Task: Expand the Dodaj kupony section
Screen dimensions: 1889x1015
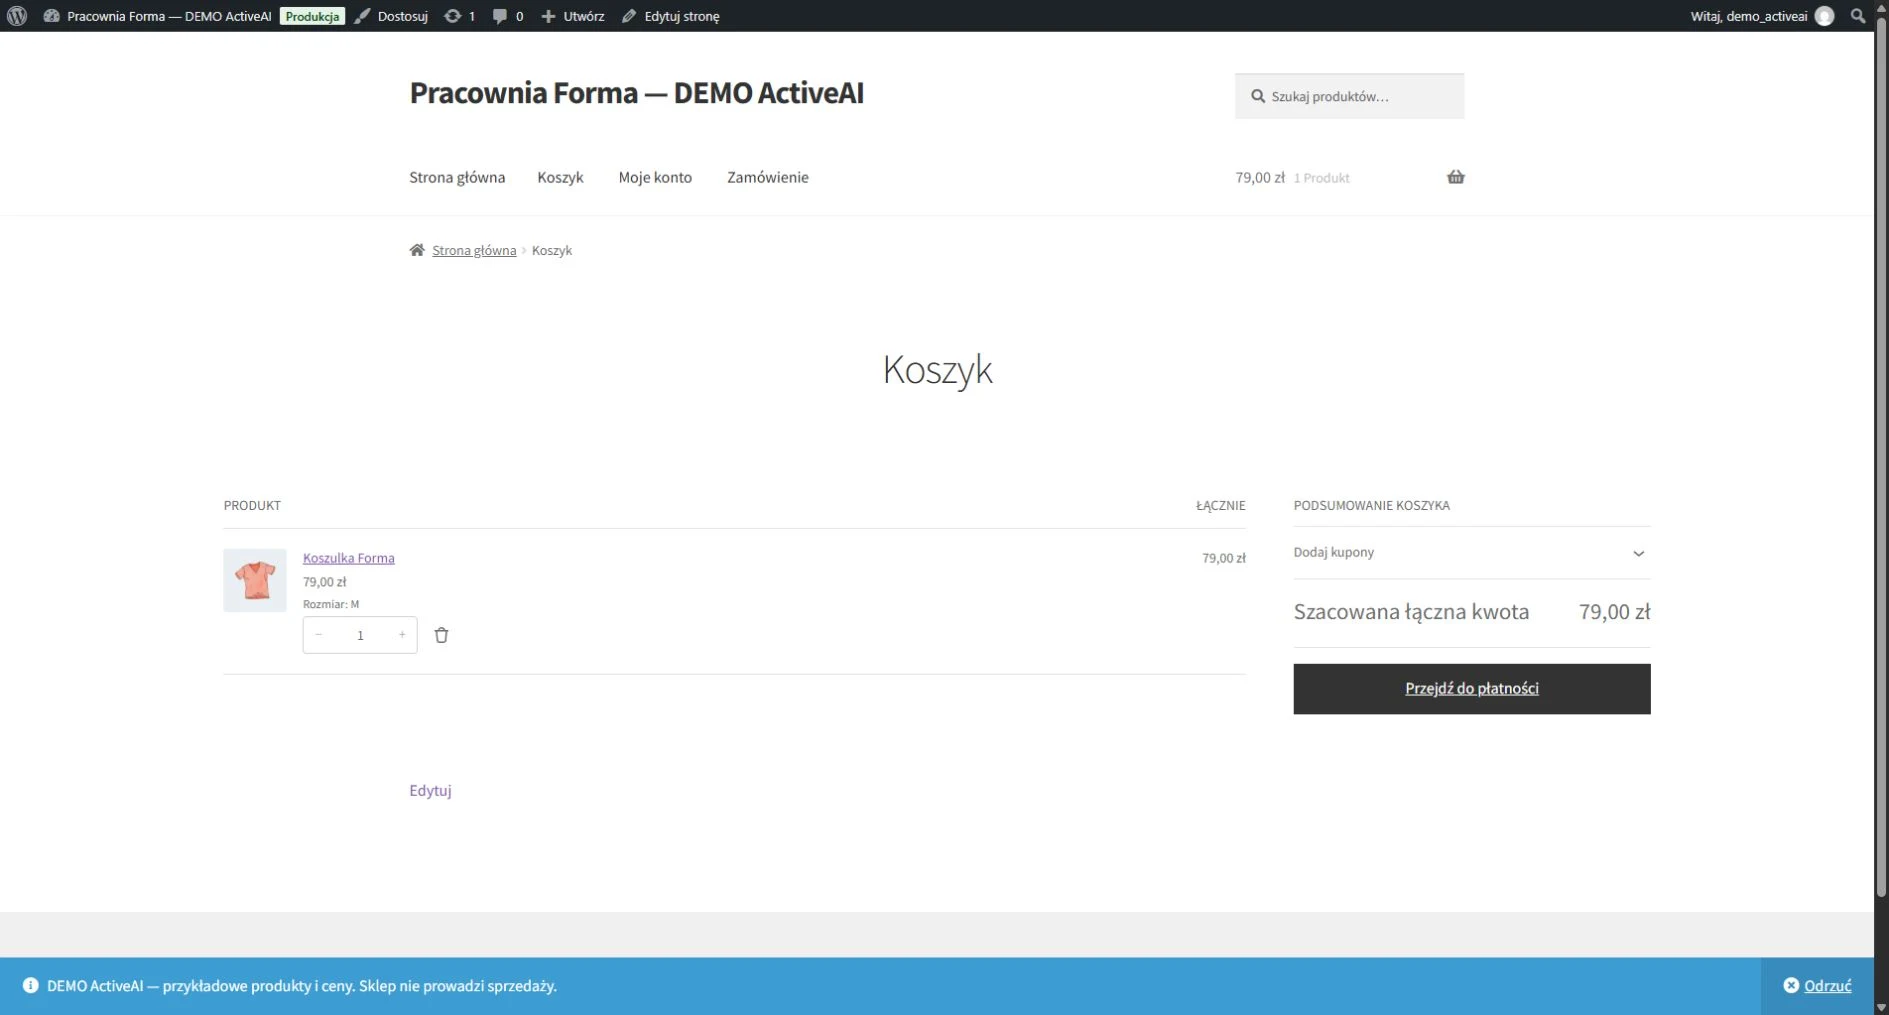Action: pyautogui.click(x=1471, y=553)
